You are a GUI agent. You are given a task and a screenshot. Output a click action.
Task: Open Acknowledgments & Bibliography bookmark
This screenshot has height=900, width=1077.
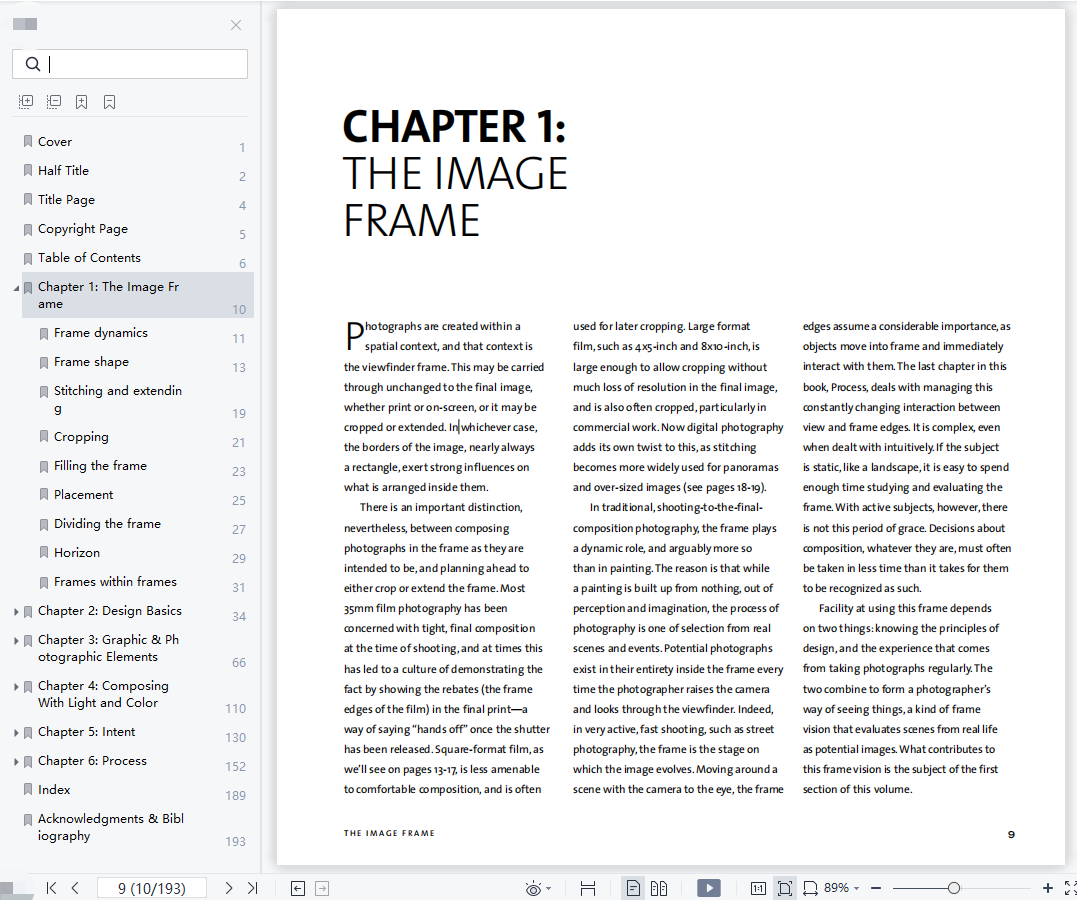coord(111,827)
